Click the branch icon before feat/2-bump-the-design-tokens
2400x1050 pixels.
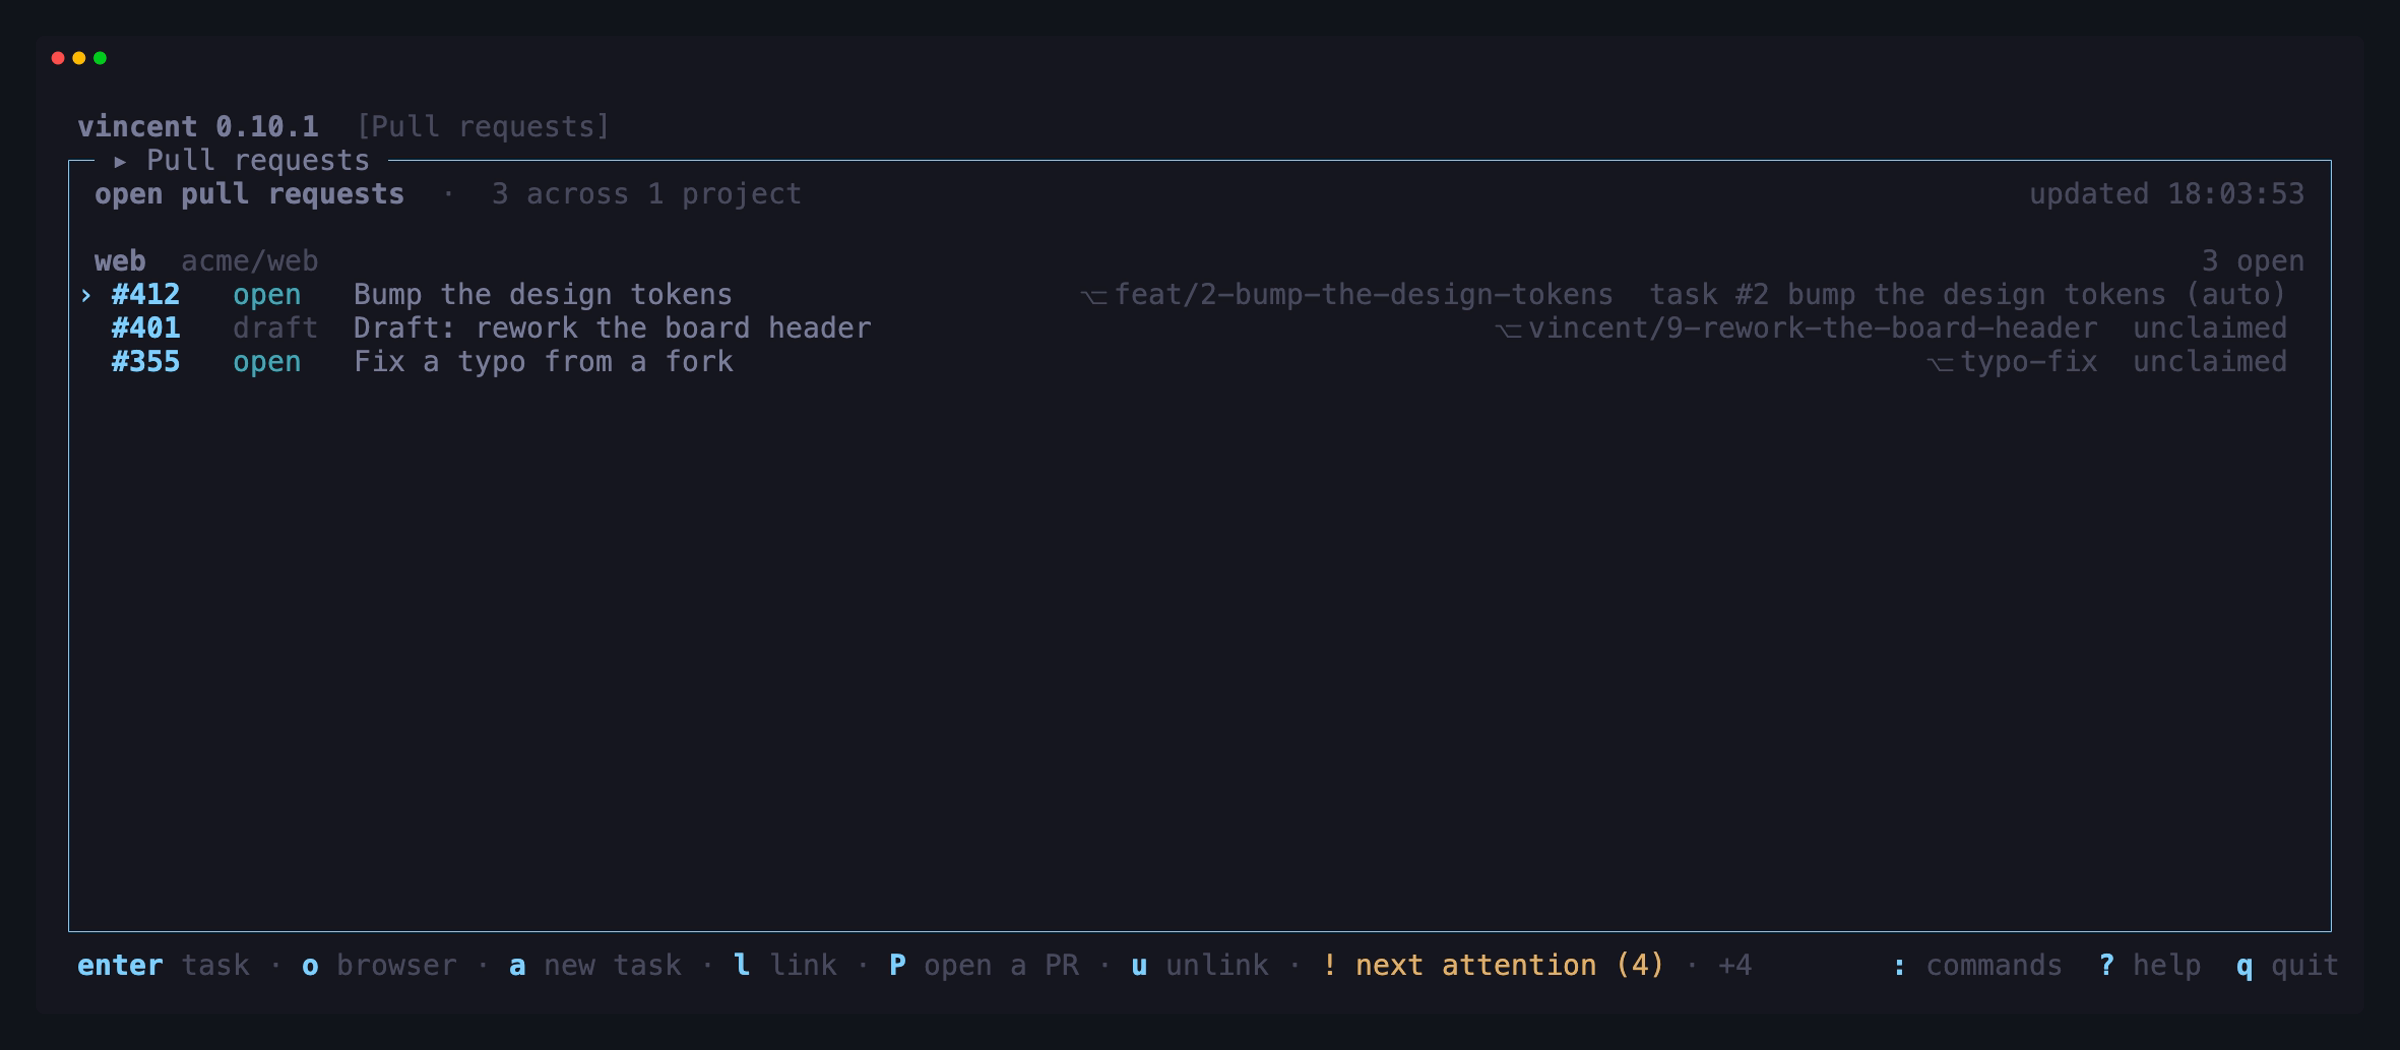[x=1094, y=297]
